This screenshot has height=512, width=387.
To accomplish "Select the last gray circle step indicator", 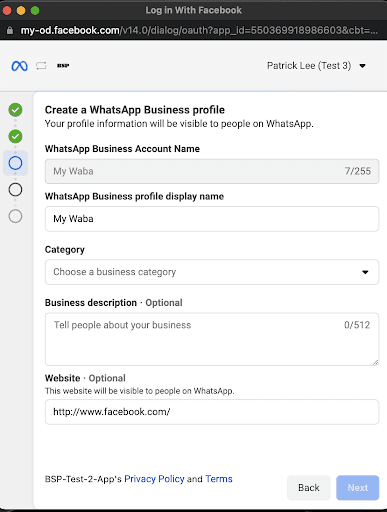I will tap(15, 216).
